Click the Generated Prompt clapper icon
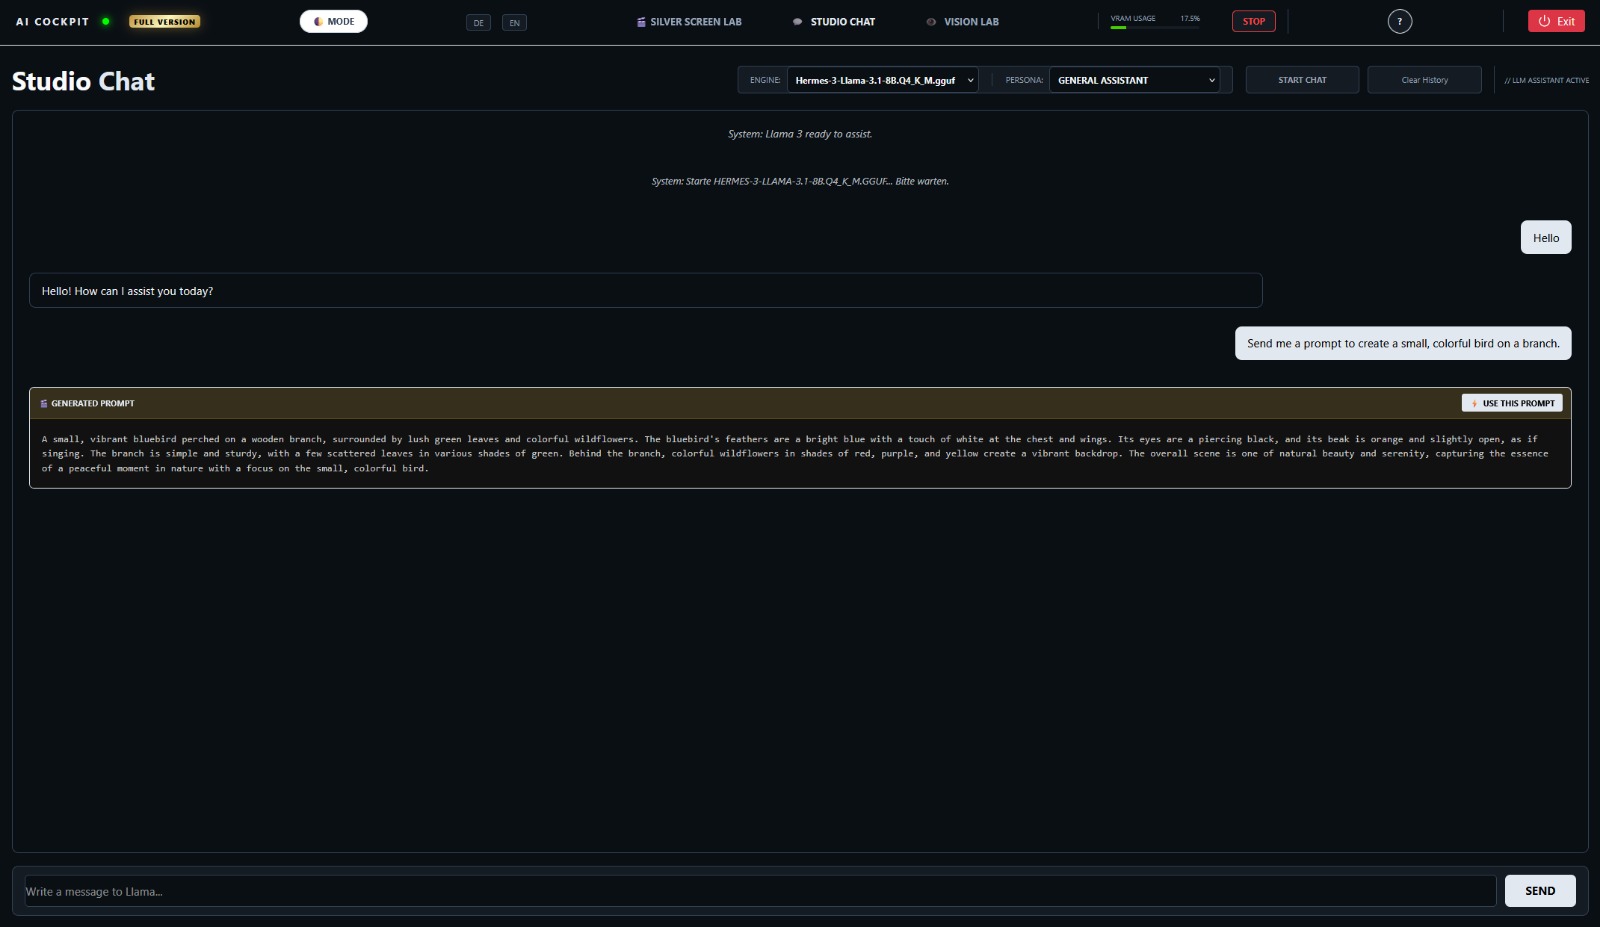Image resolution: width=1600 pixels, height=927 pixels. click(x=44, y=403)
